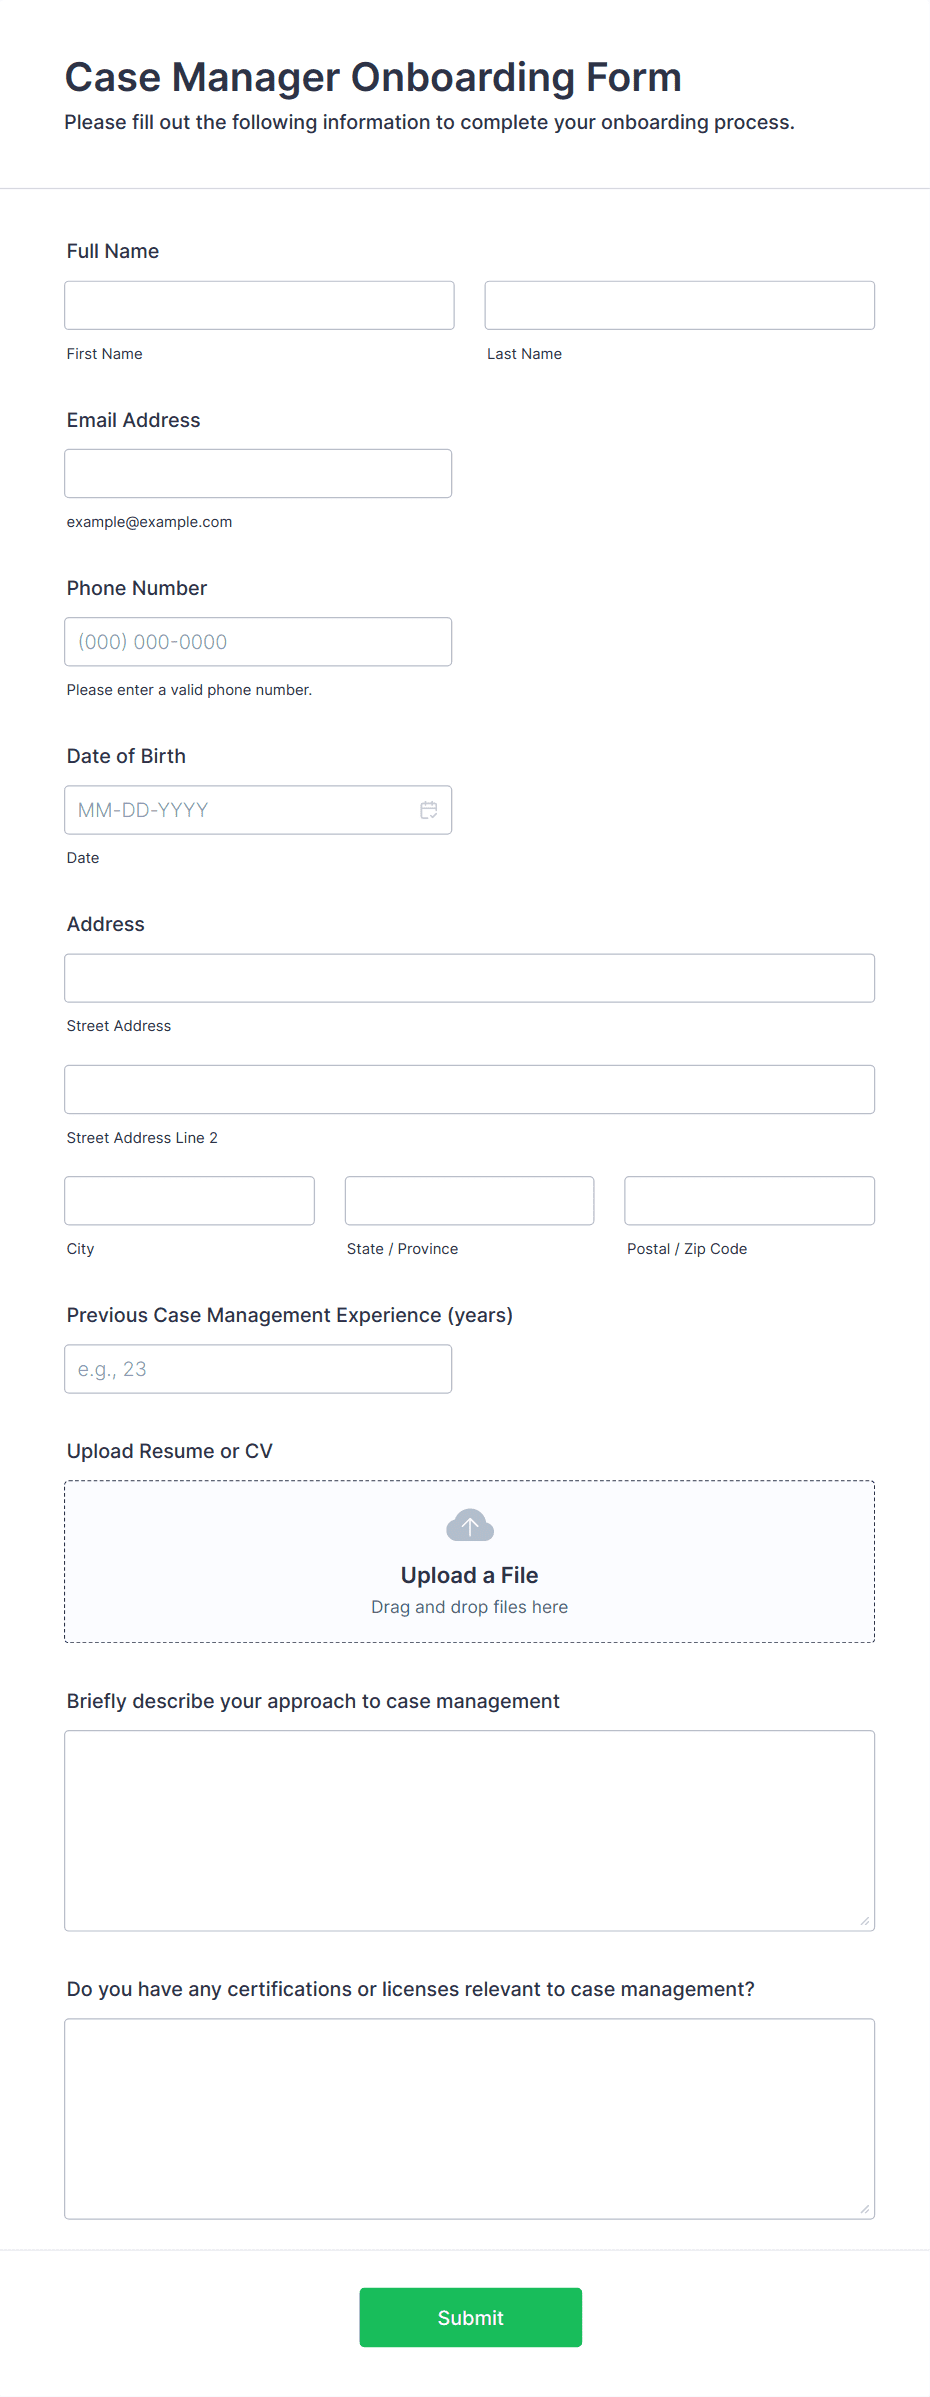Focus the City input field
Viewport: 930px width, 2397px height.
click(189, 1201)
